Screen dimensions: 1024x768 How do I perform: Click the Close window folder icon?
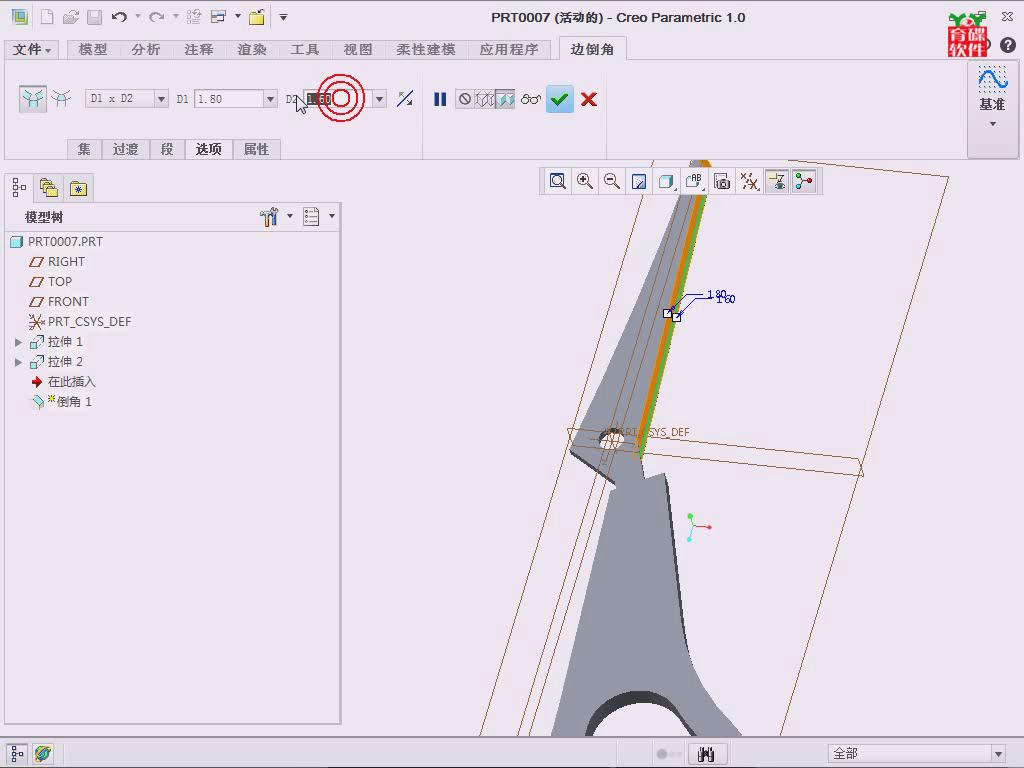(257, 17)
